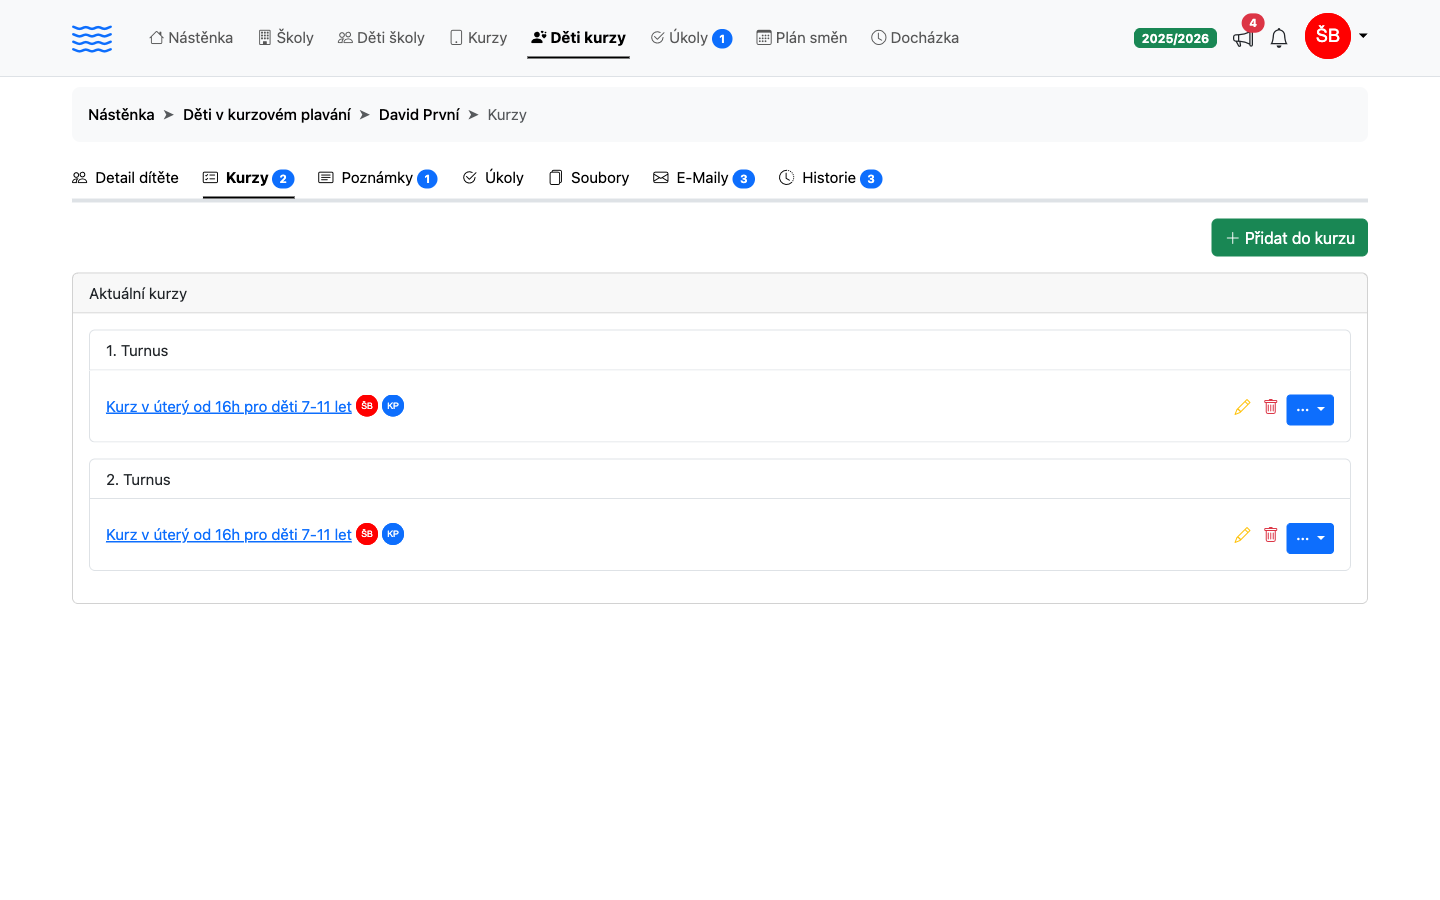Screen dimensions: 1440x900
Task: Open Kurzy in the top navigation bar
Action: point(478,38)
